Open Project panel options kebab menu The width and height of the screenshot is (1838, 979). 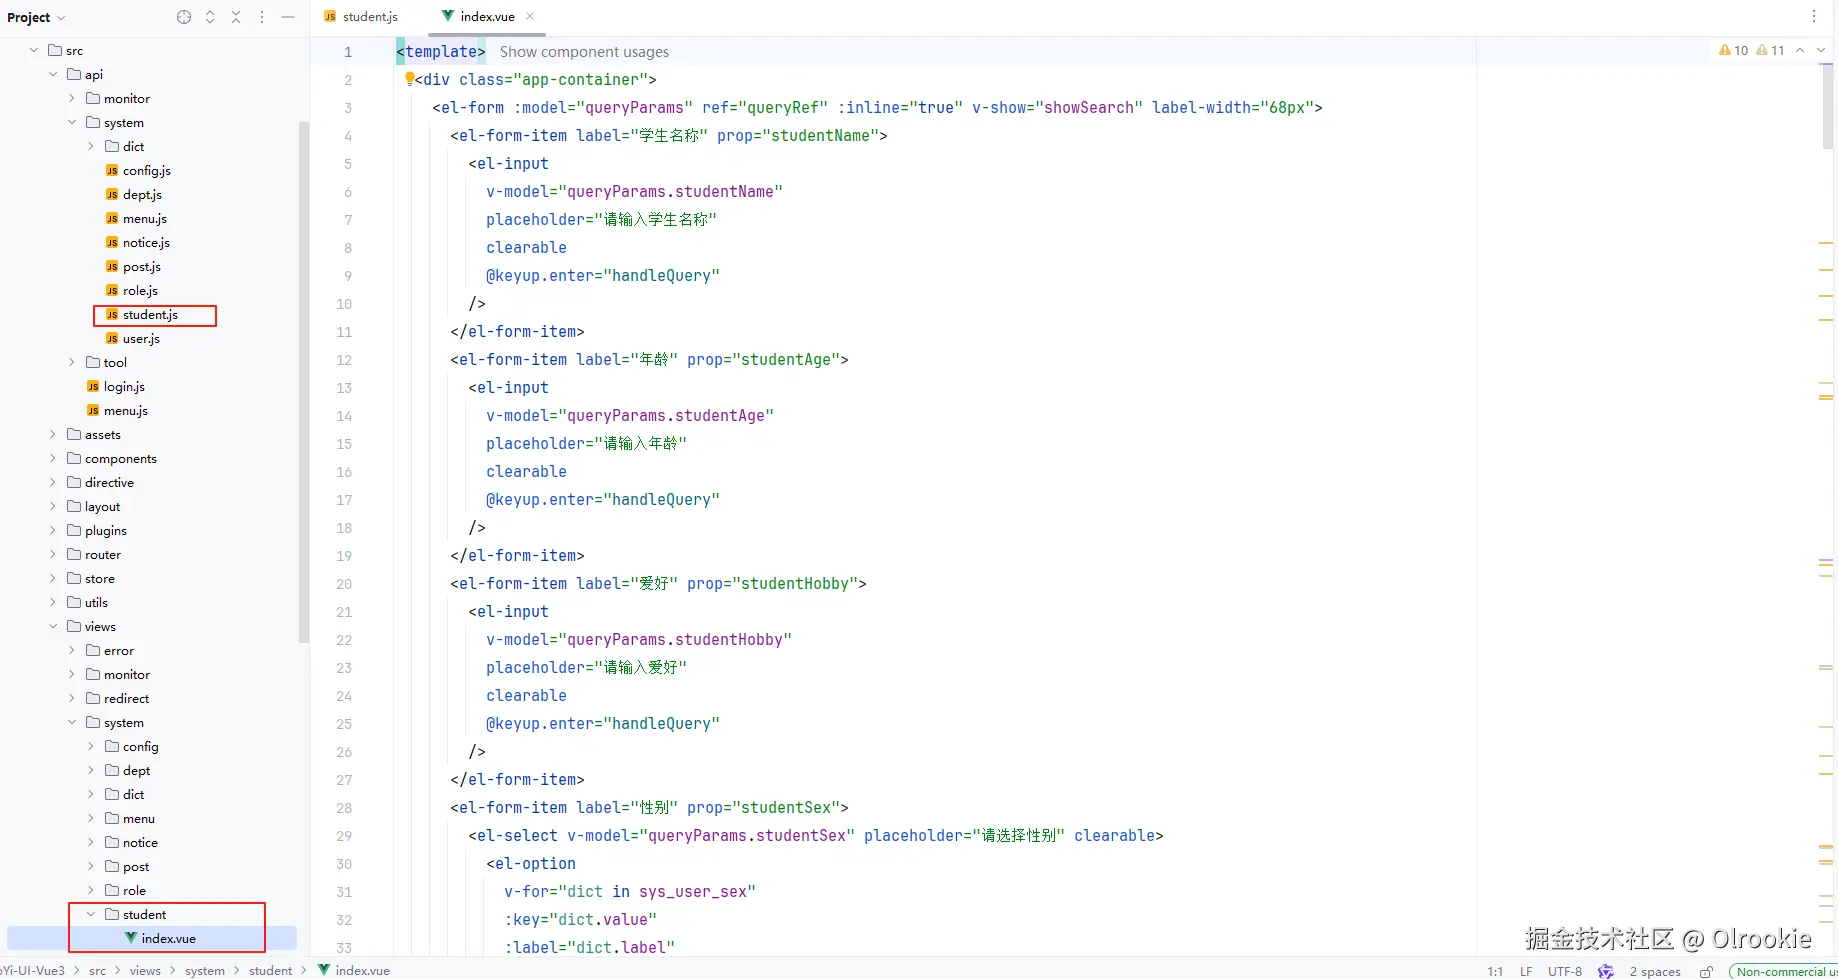[x=262, y=17]
